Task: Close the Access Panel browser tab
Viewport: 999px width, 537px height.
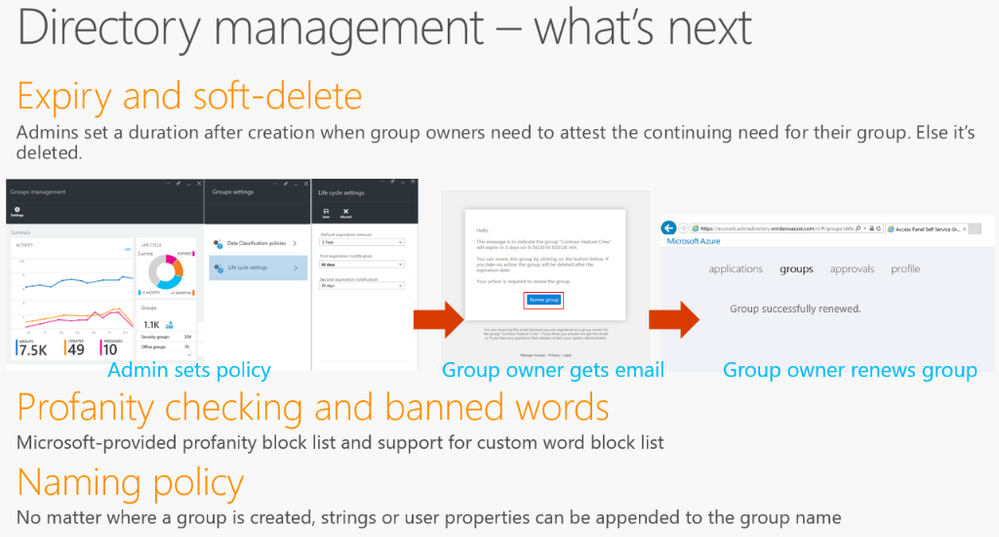Action: pyautogui.click(x=964, y=229)
